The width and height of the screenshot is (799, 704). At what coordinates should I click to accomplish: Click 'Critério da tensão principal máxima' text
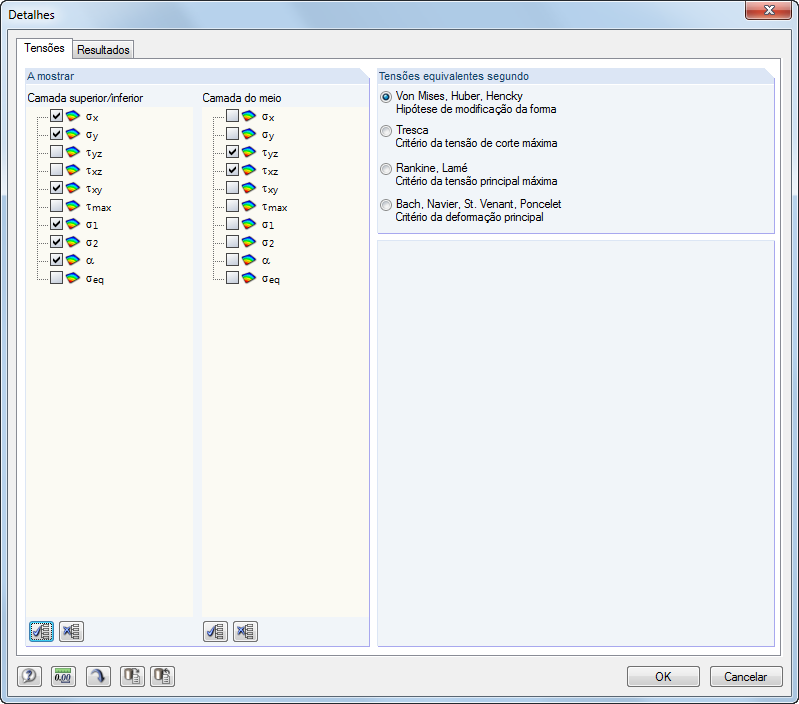476,181
